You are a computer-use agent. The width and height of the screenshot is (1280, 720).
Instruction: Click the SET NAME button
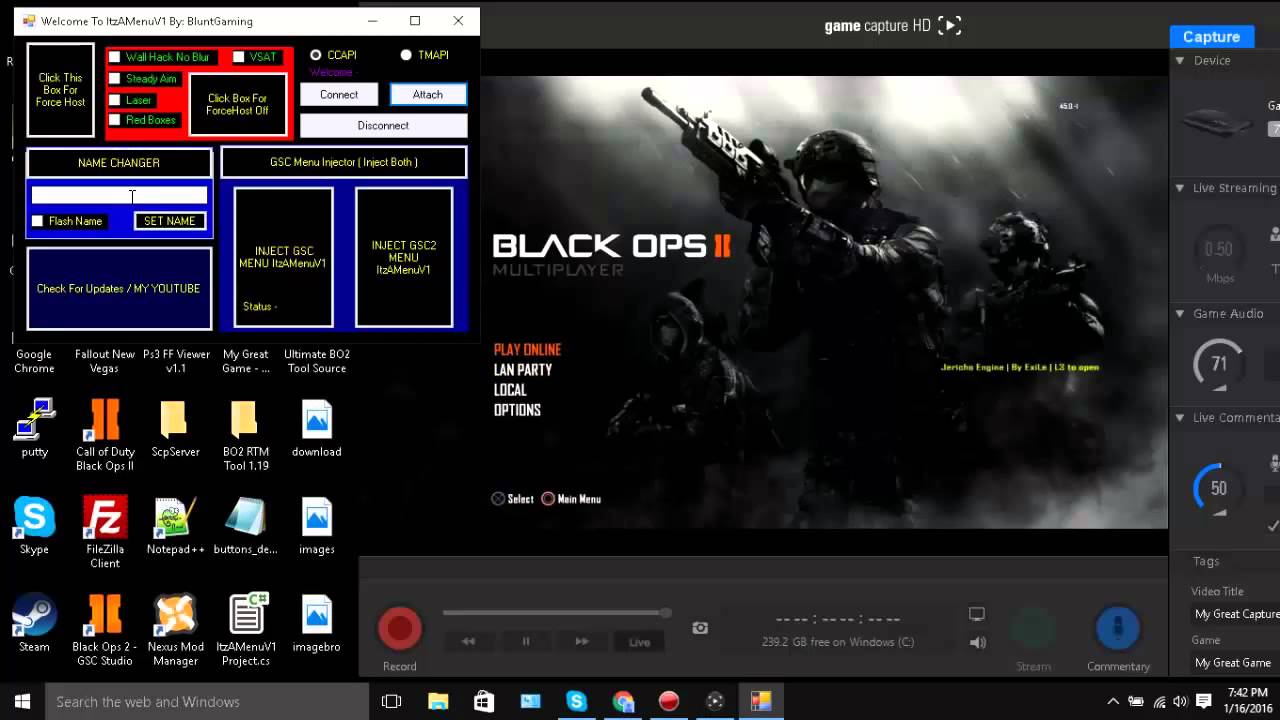170,221
